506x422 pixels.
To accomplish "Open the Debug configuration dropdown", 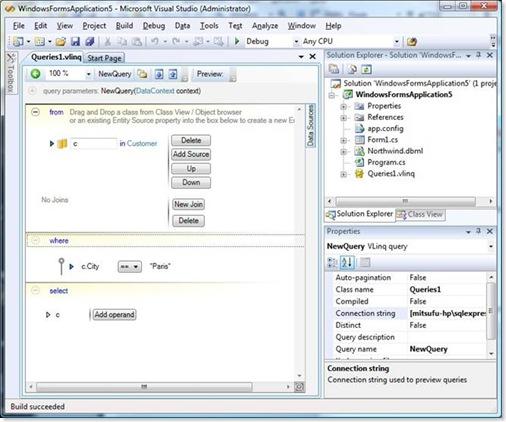I will click(x=296, y=42).
